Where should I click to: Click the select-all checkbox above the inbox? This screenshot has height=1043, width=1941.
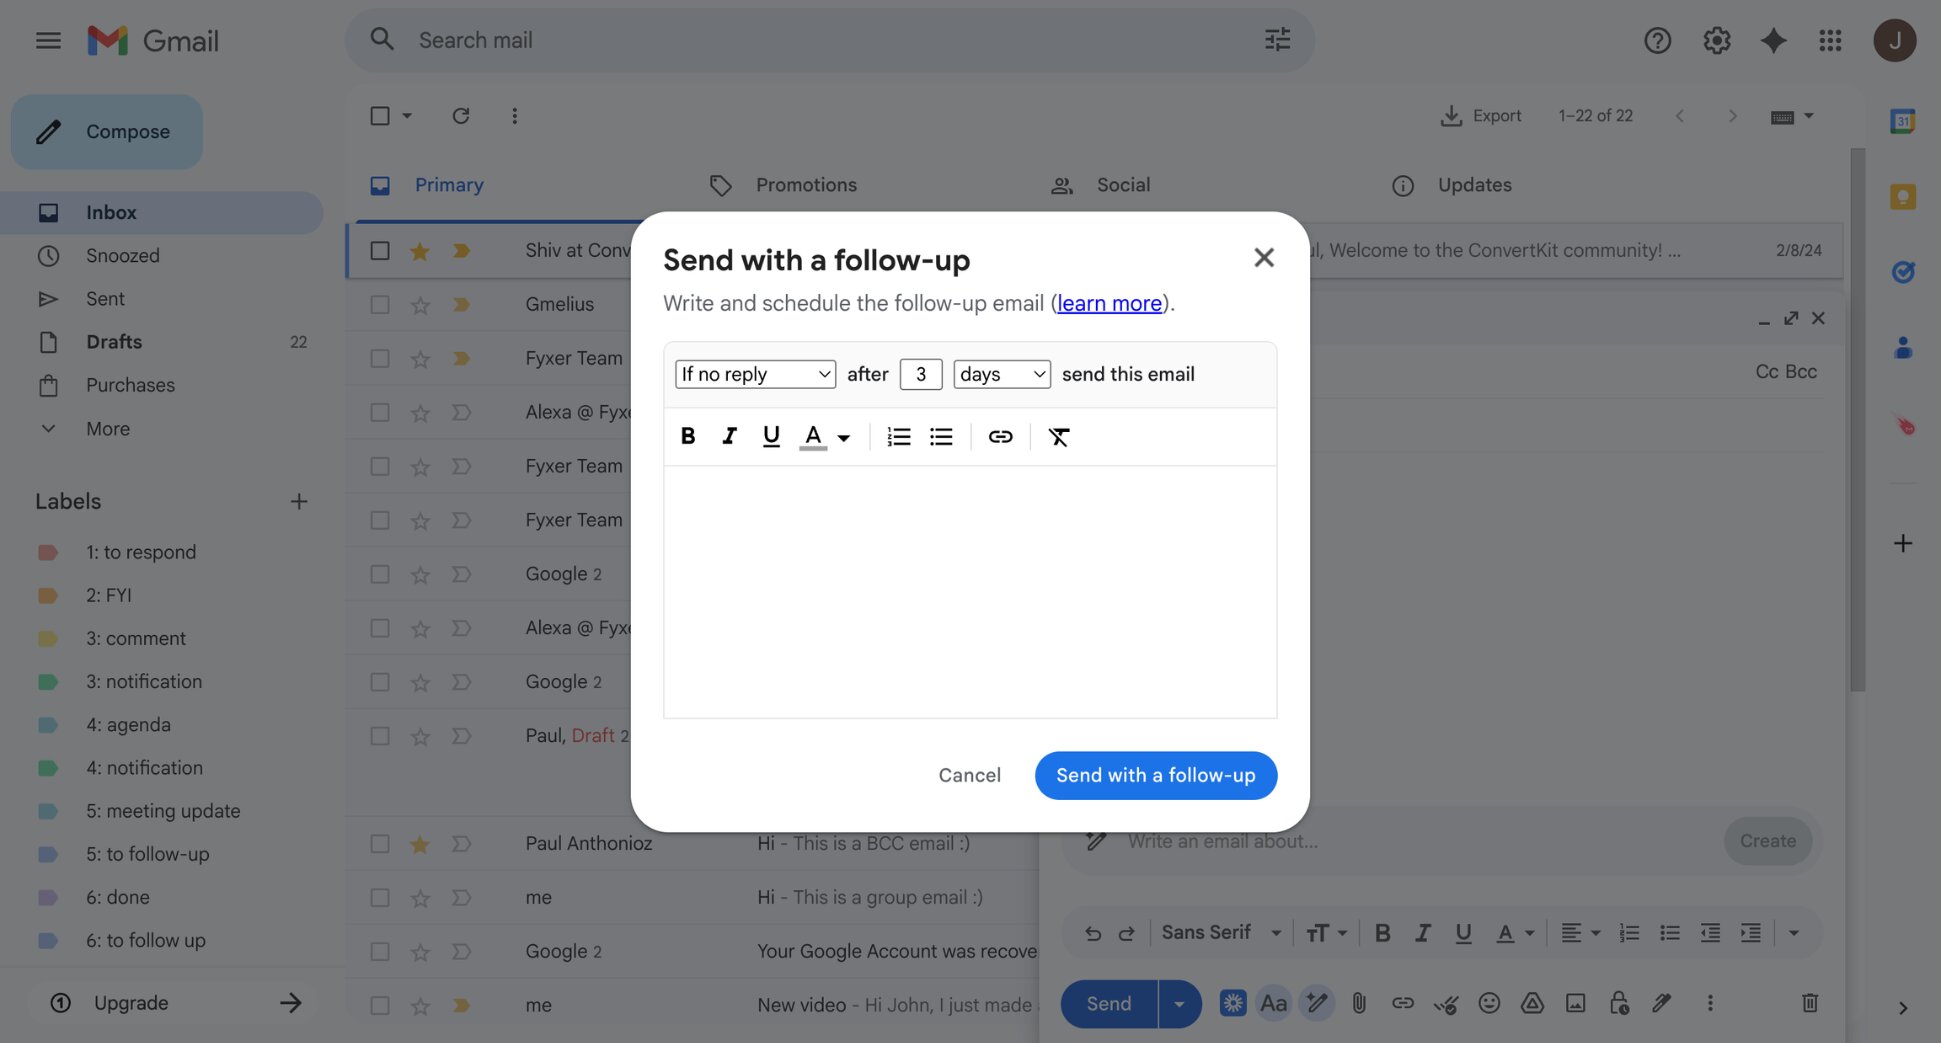pyautogui.click(x=381, y=115)
